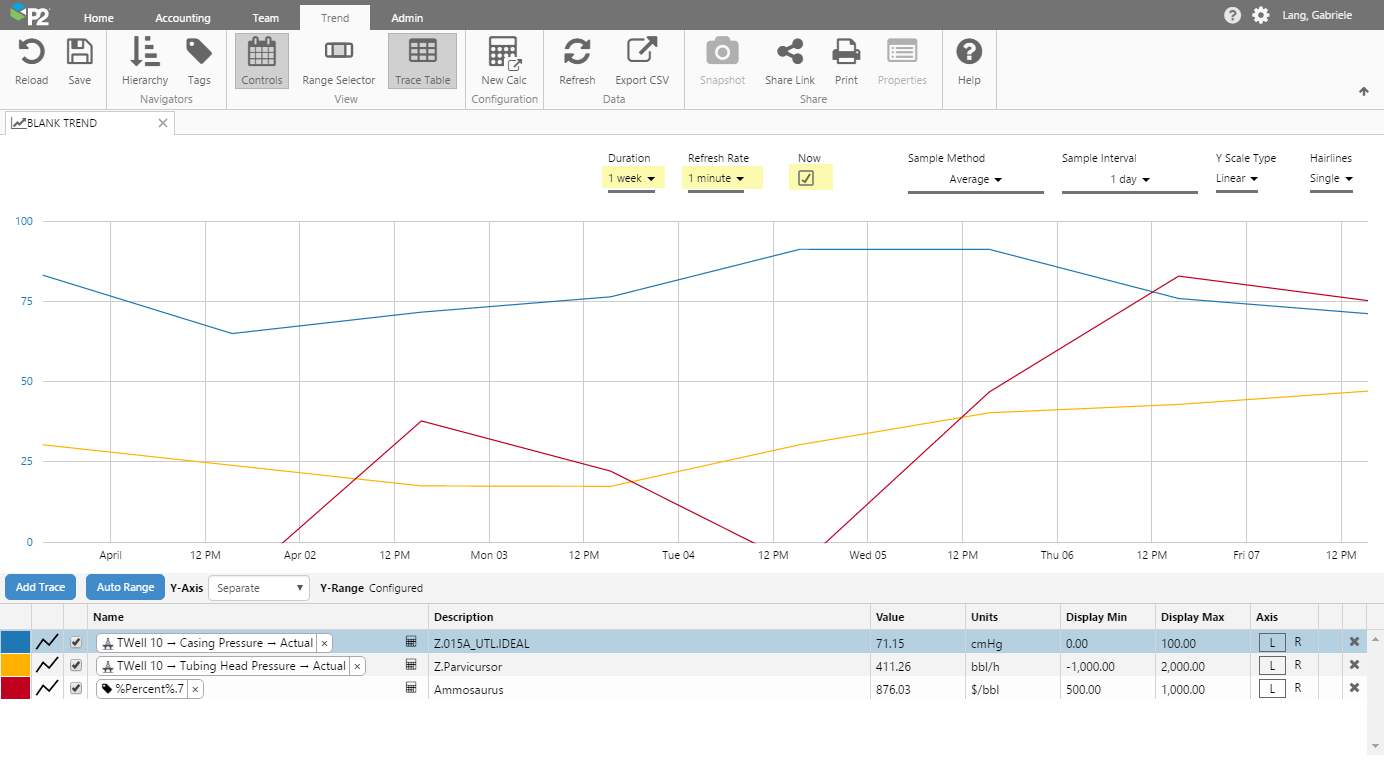
Task: Switch to the Accounting tab
Action: [183, 18]
